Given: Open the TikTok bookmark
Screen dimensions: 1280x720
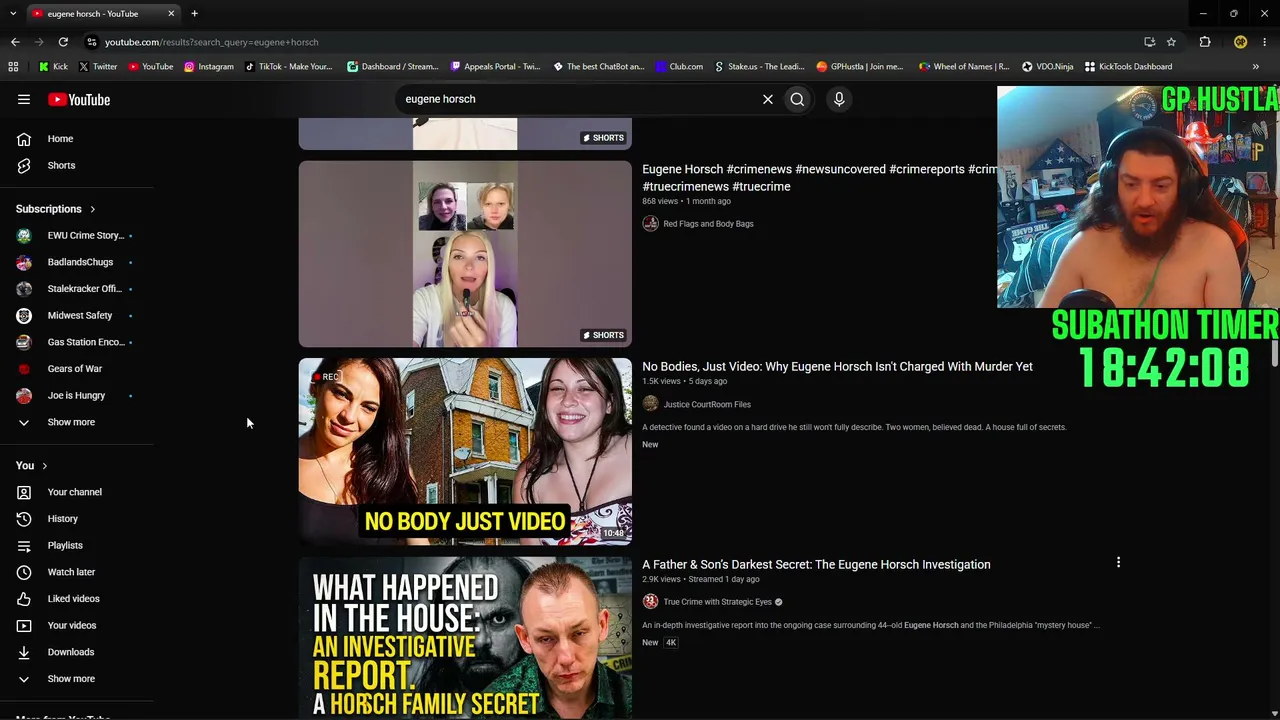Looking at the screenshot, I should coord(289,67).
